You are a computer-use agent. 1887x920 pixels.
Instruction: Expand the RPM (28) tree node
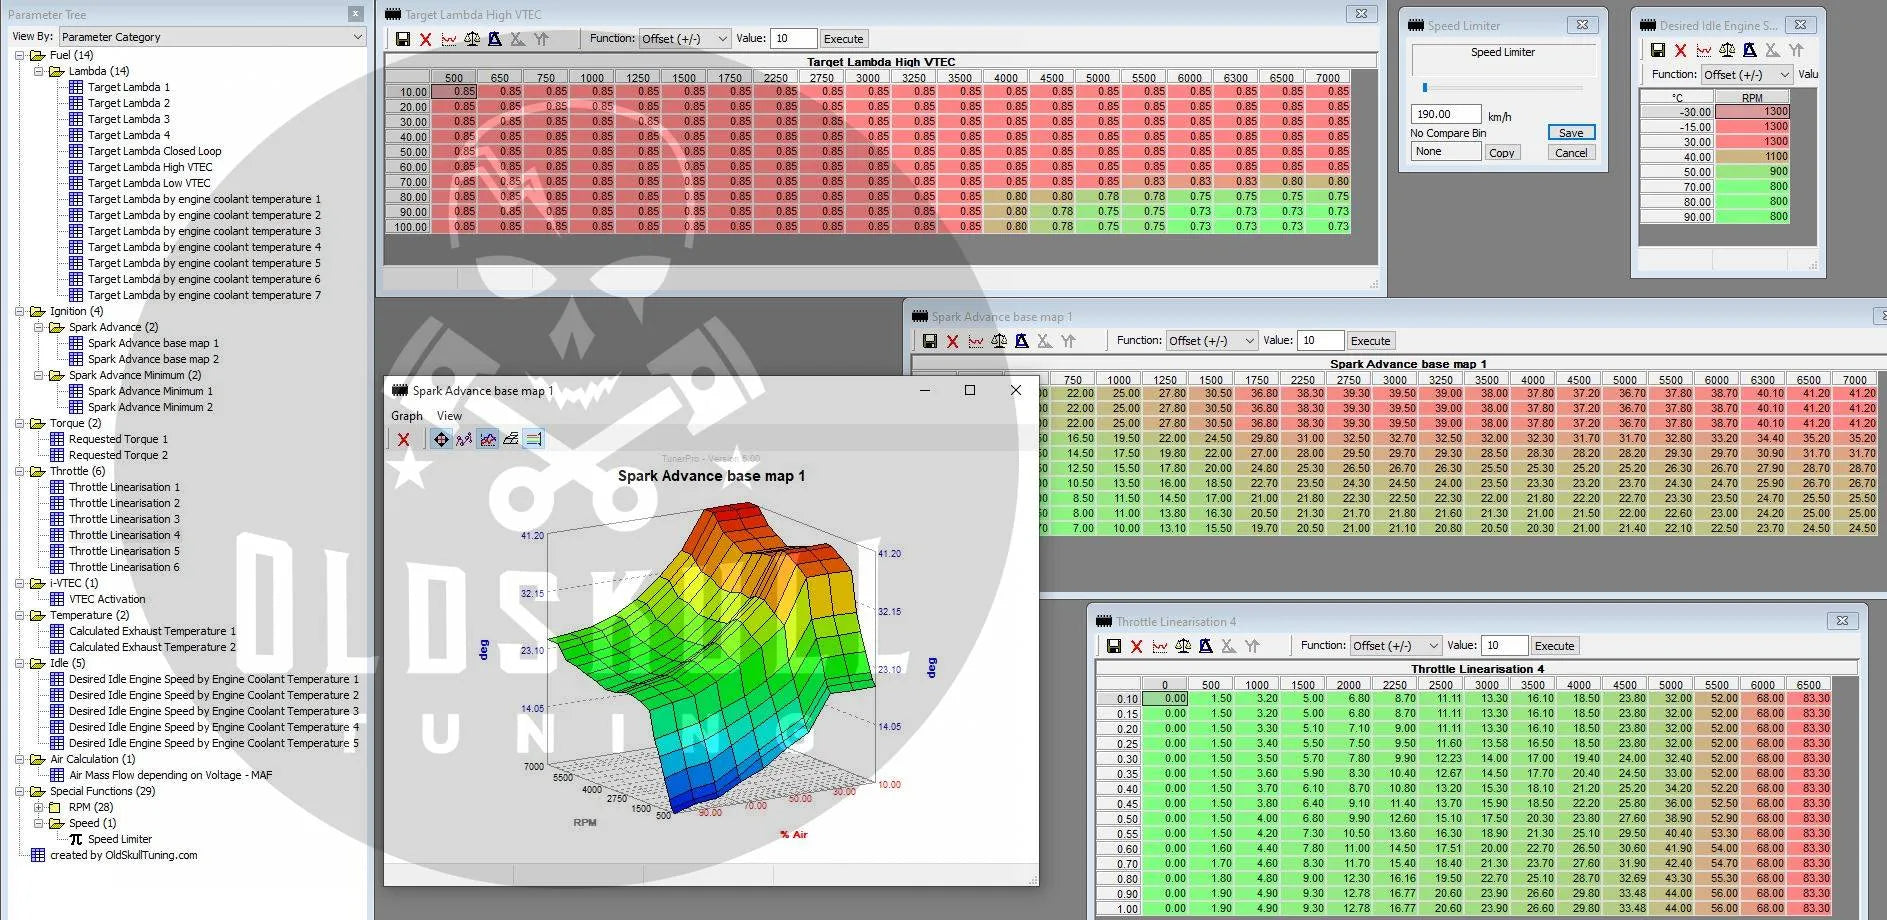point(39,807)
